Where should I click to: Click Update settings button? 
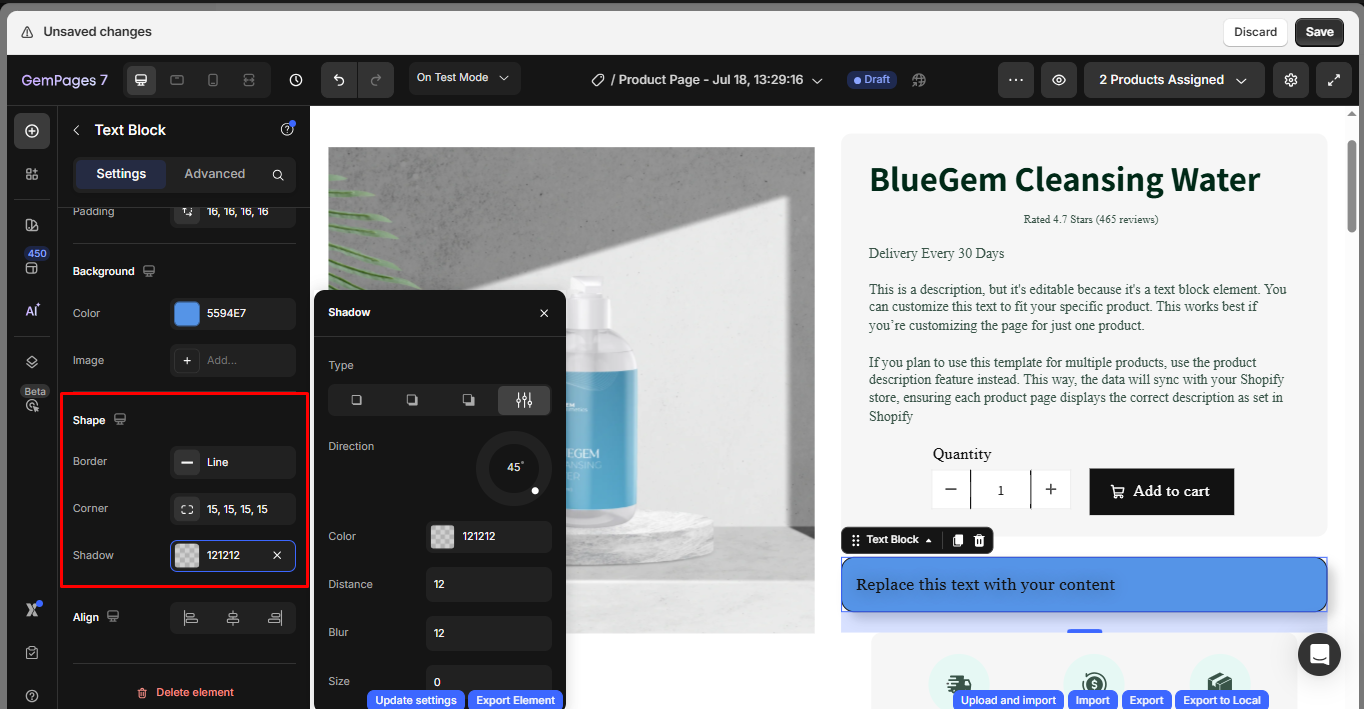pyautogui.click(x=416, y=700)
